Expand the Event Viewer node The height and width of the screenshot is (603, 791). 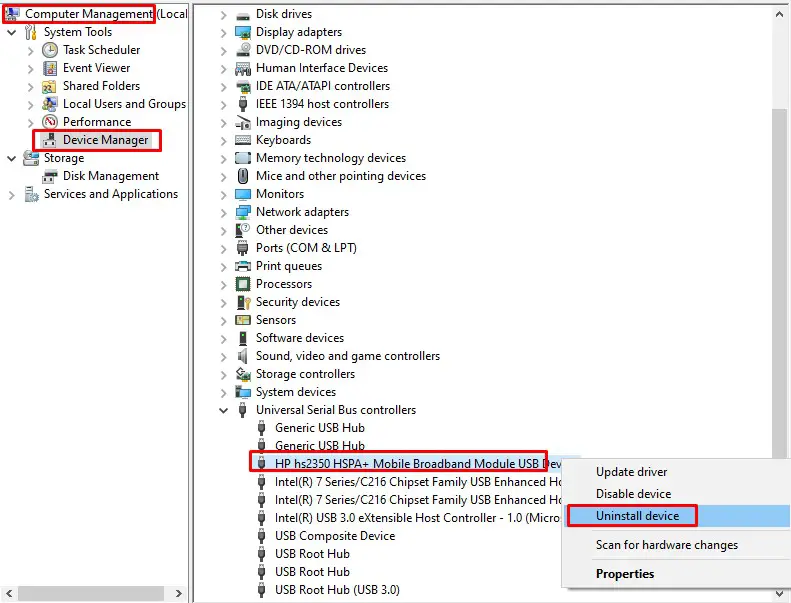pyautogui.click(x=30, y=69)
